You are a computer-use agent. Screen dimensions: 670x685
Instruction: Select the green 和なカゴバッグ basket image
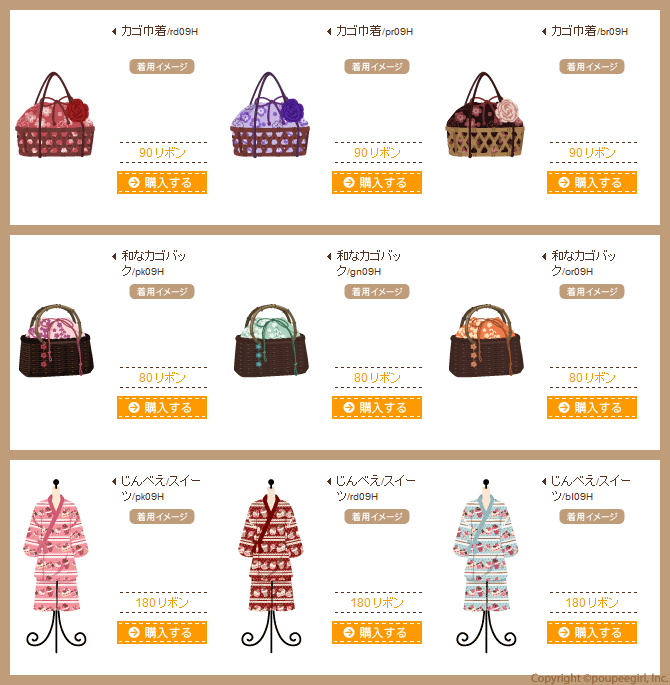click(x=271, y=341)
